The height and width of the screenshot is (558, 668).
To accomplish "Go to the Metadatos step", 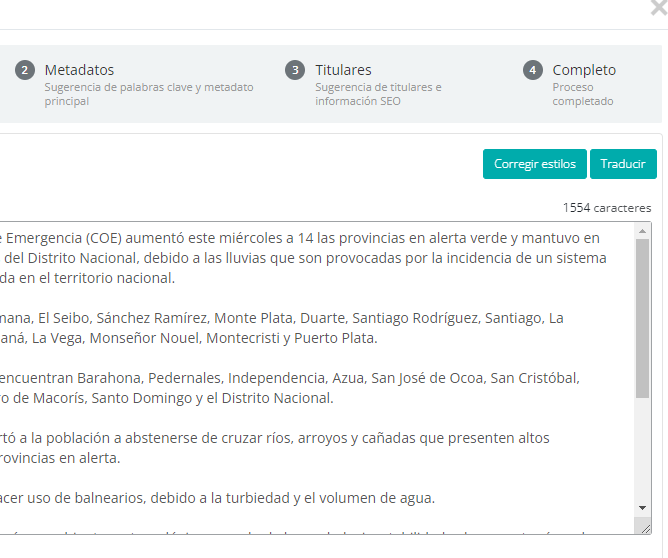I will point(79,70).
